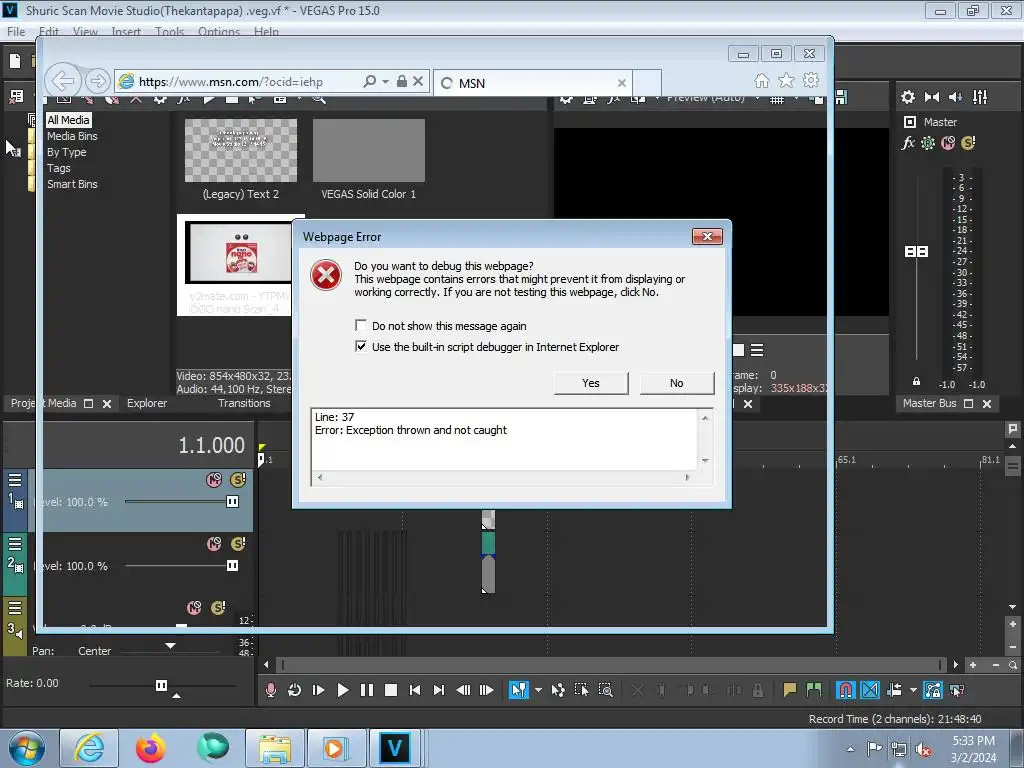1024x768 pixels.
Task: Open the Auto Ripple dropdown arrow
Action: coord(913,690)
